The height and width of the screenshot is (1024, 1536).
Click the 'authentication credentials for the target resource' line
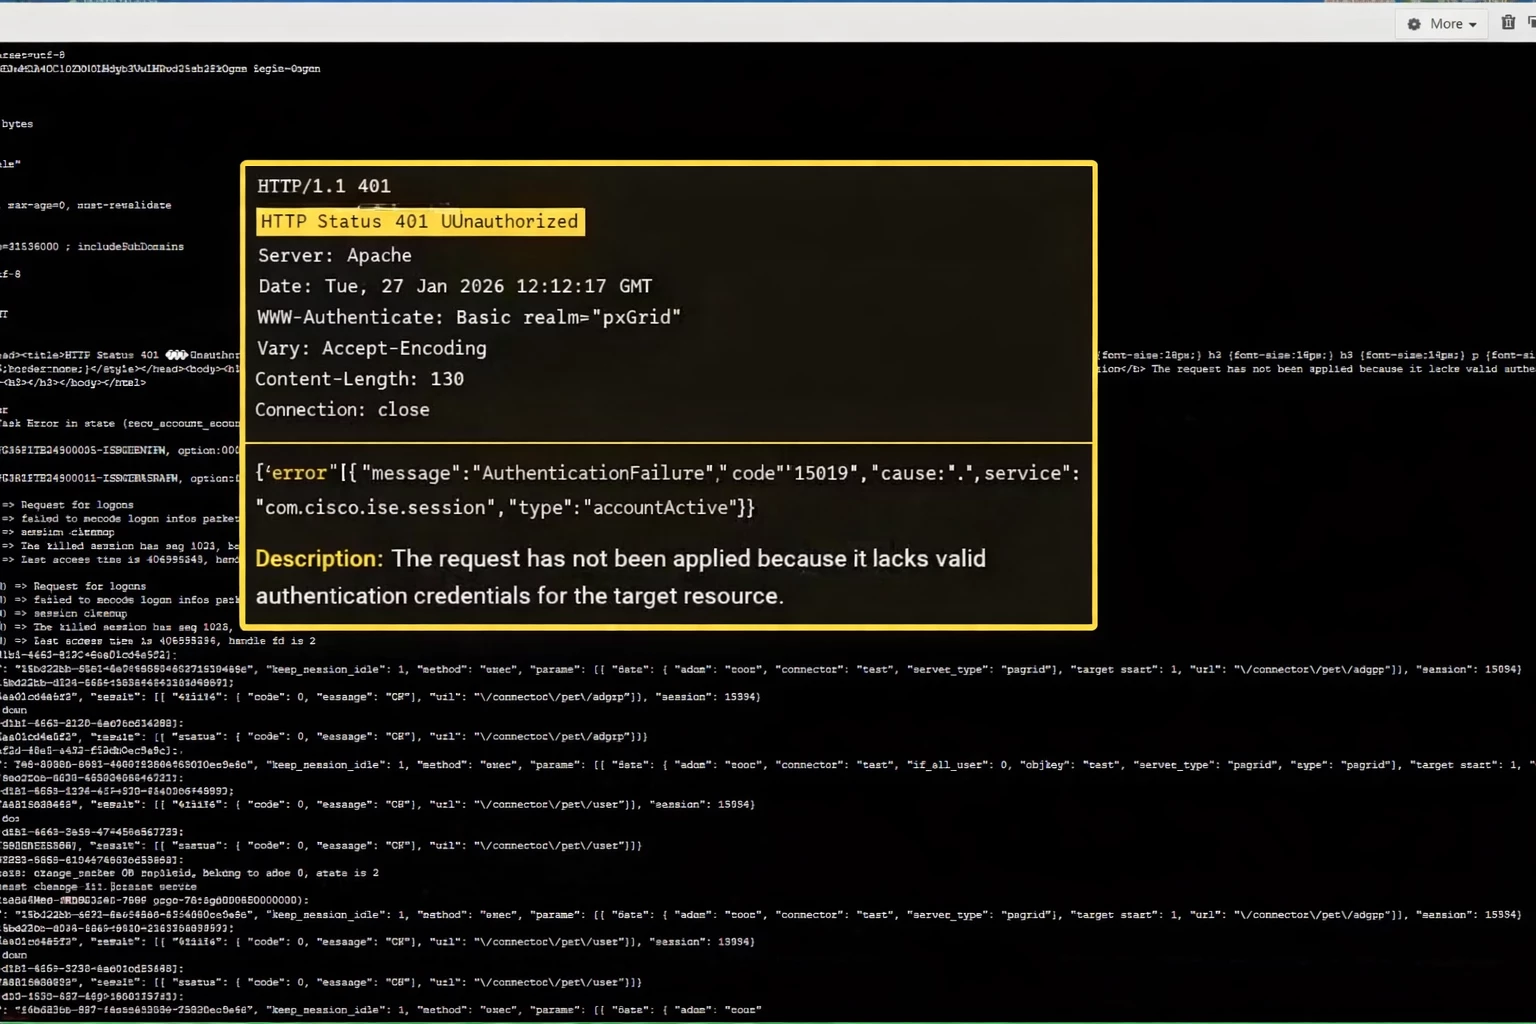coord(520,596)
